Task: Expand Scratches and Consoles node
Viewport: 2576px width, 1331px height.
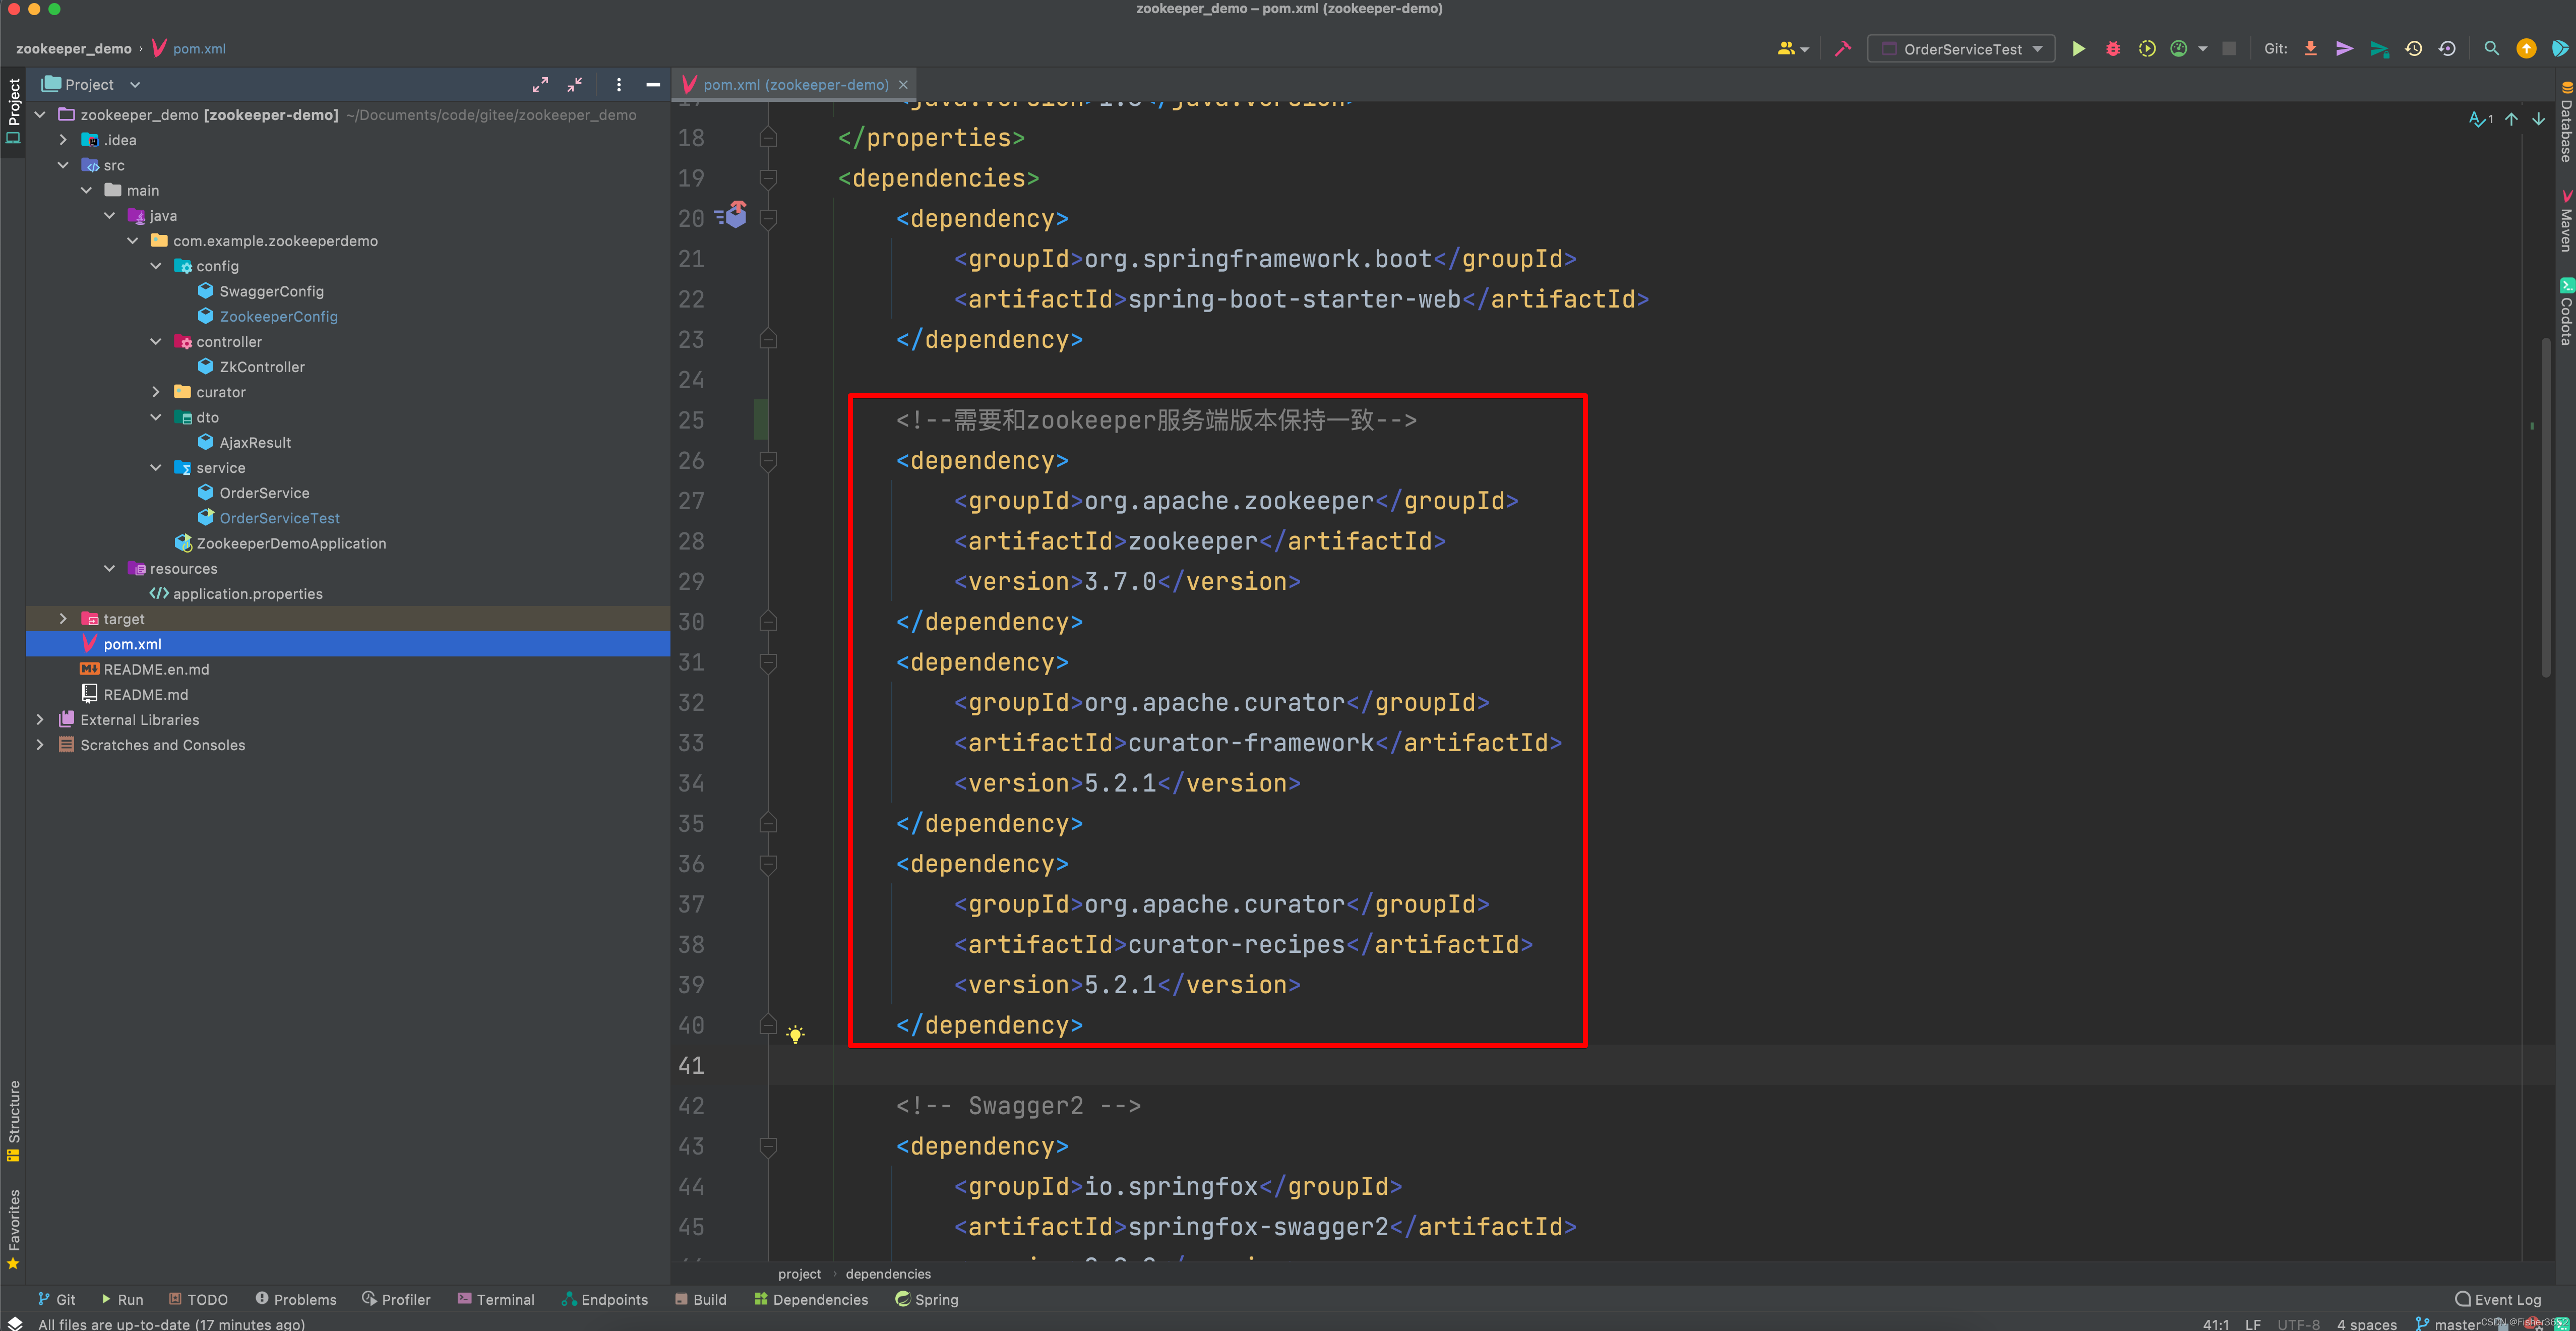Action: tap(40, 745)
